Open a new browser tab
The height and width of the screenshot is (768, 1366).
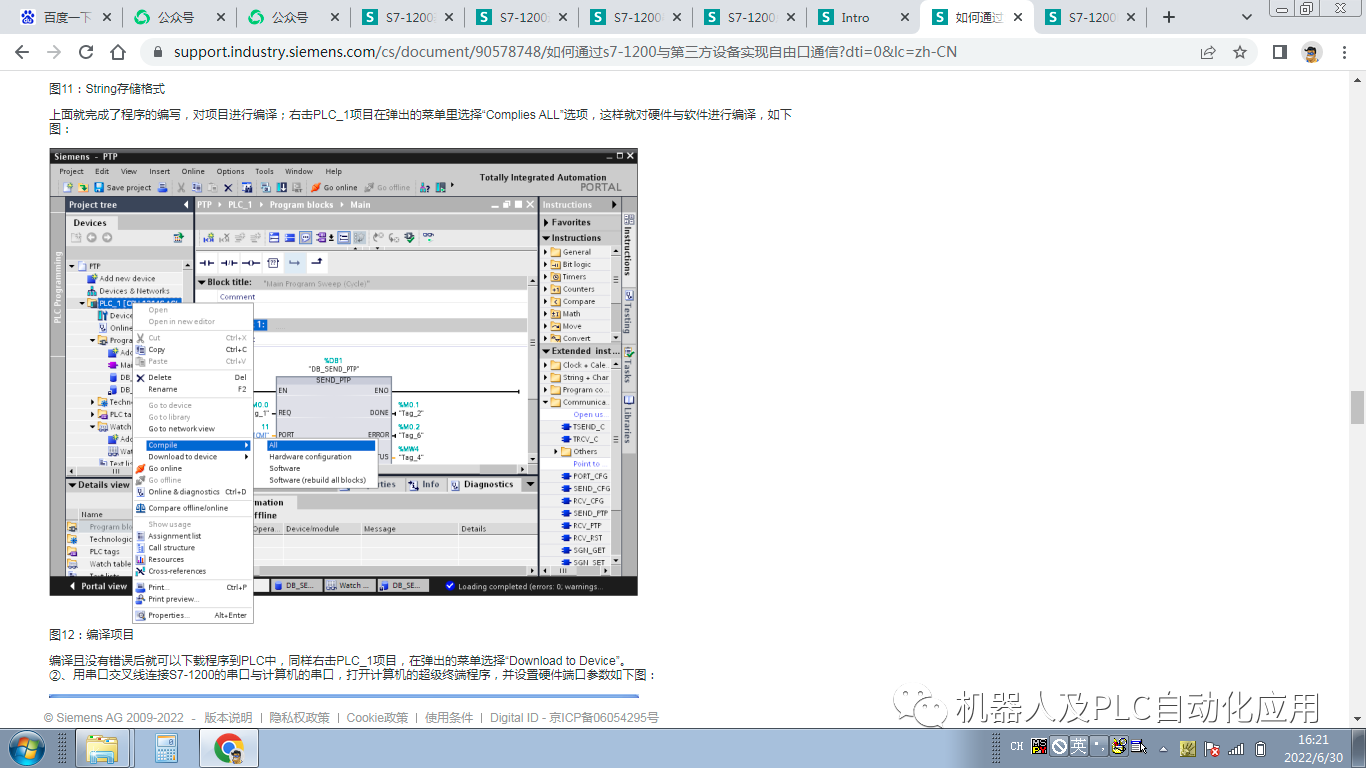(1169, 17)
